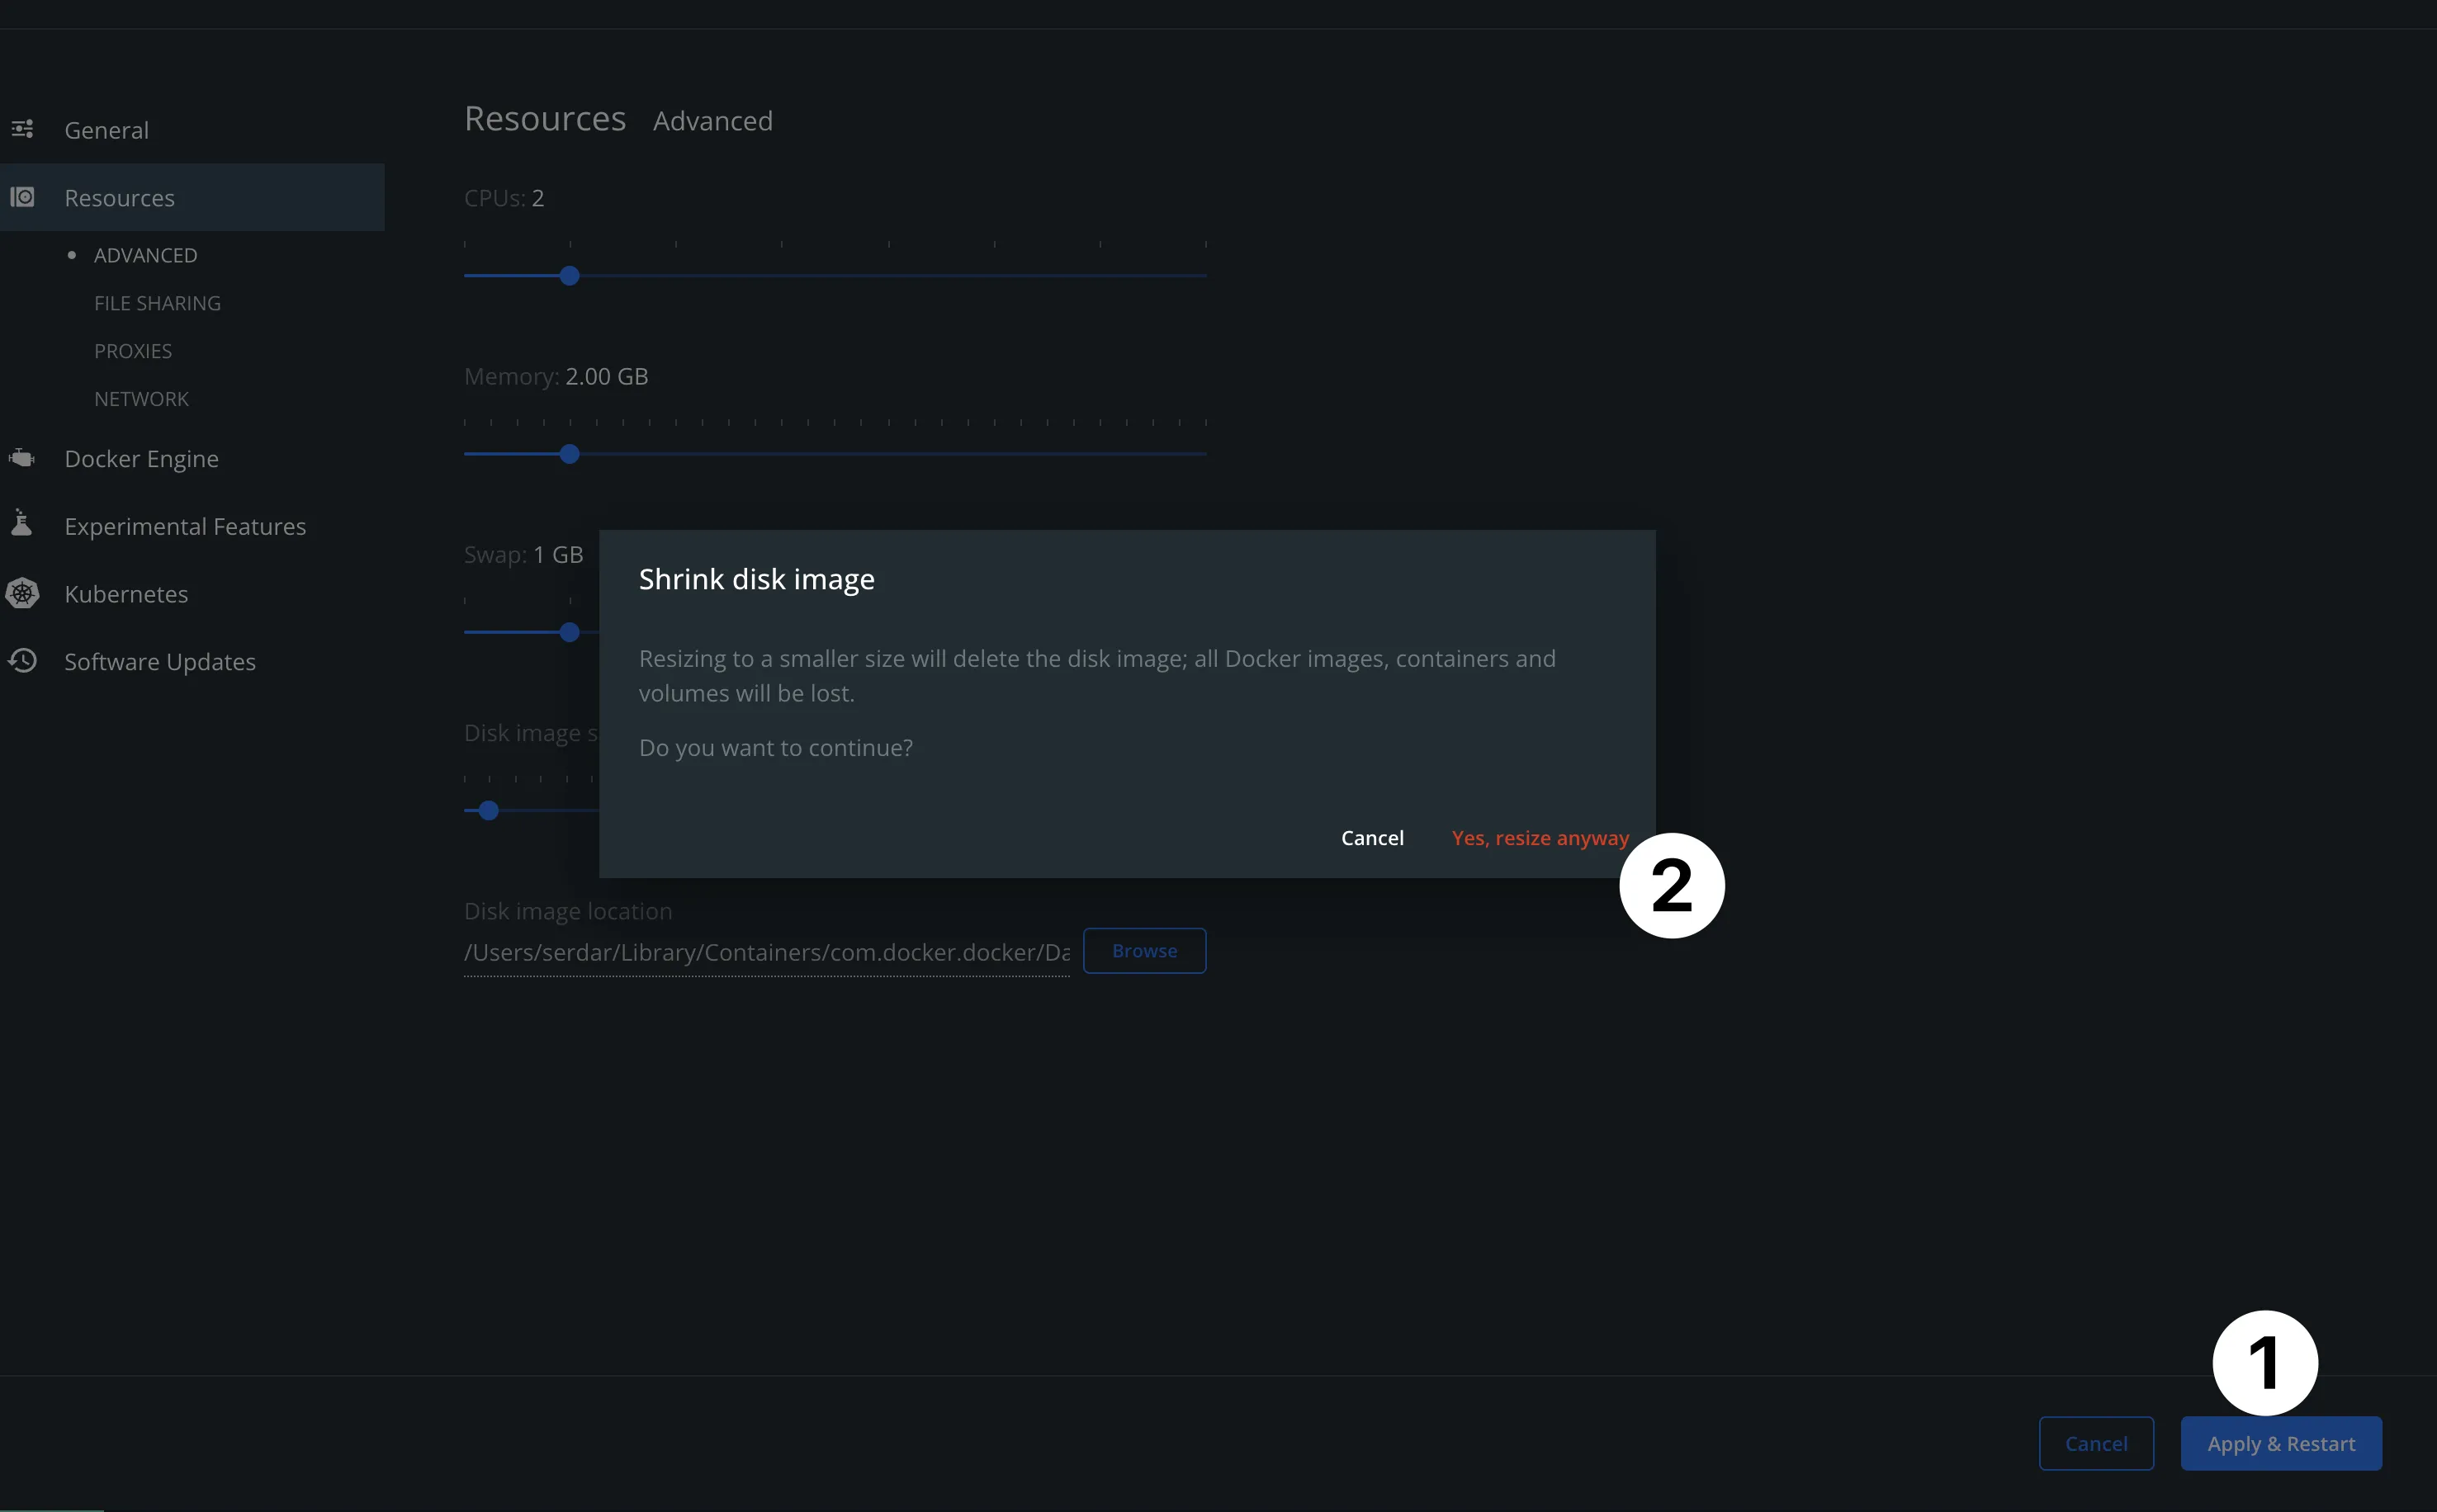This screenshot has height=1512, width=2437.
Task: Click Apply & Restart to save settings
Action: (x=2282, y=1444)
